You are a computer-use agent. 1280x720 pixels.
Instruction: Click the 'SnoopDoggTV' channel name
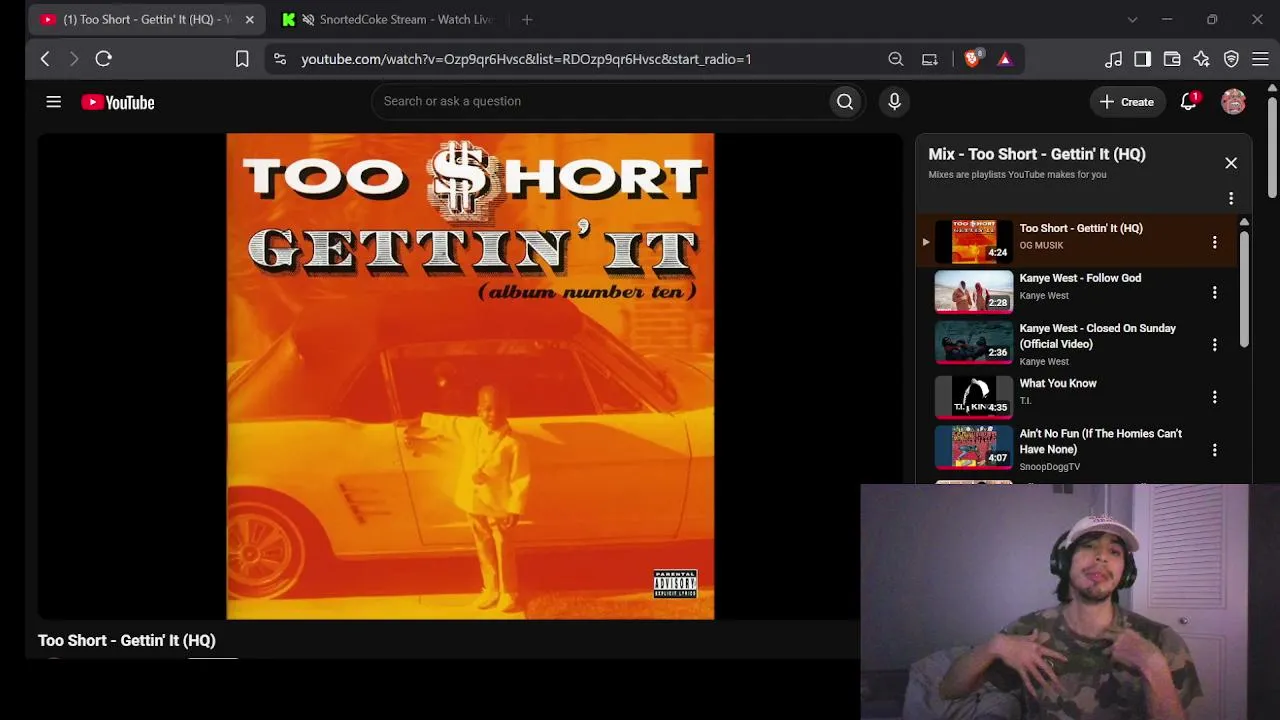[1050, 466]
